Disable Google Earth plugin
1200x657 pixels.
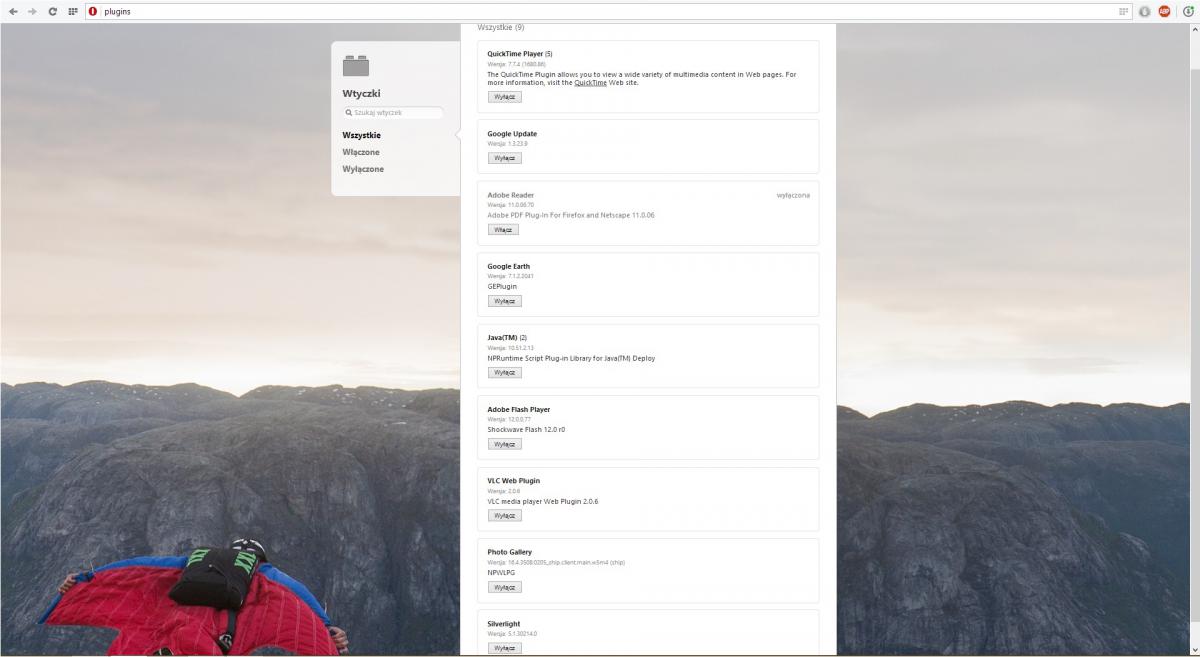[504, 301]
